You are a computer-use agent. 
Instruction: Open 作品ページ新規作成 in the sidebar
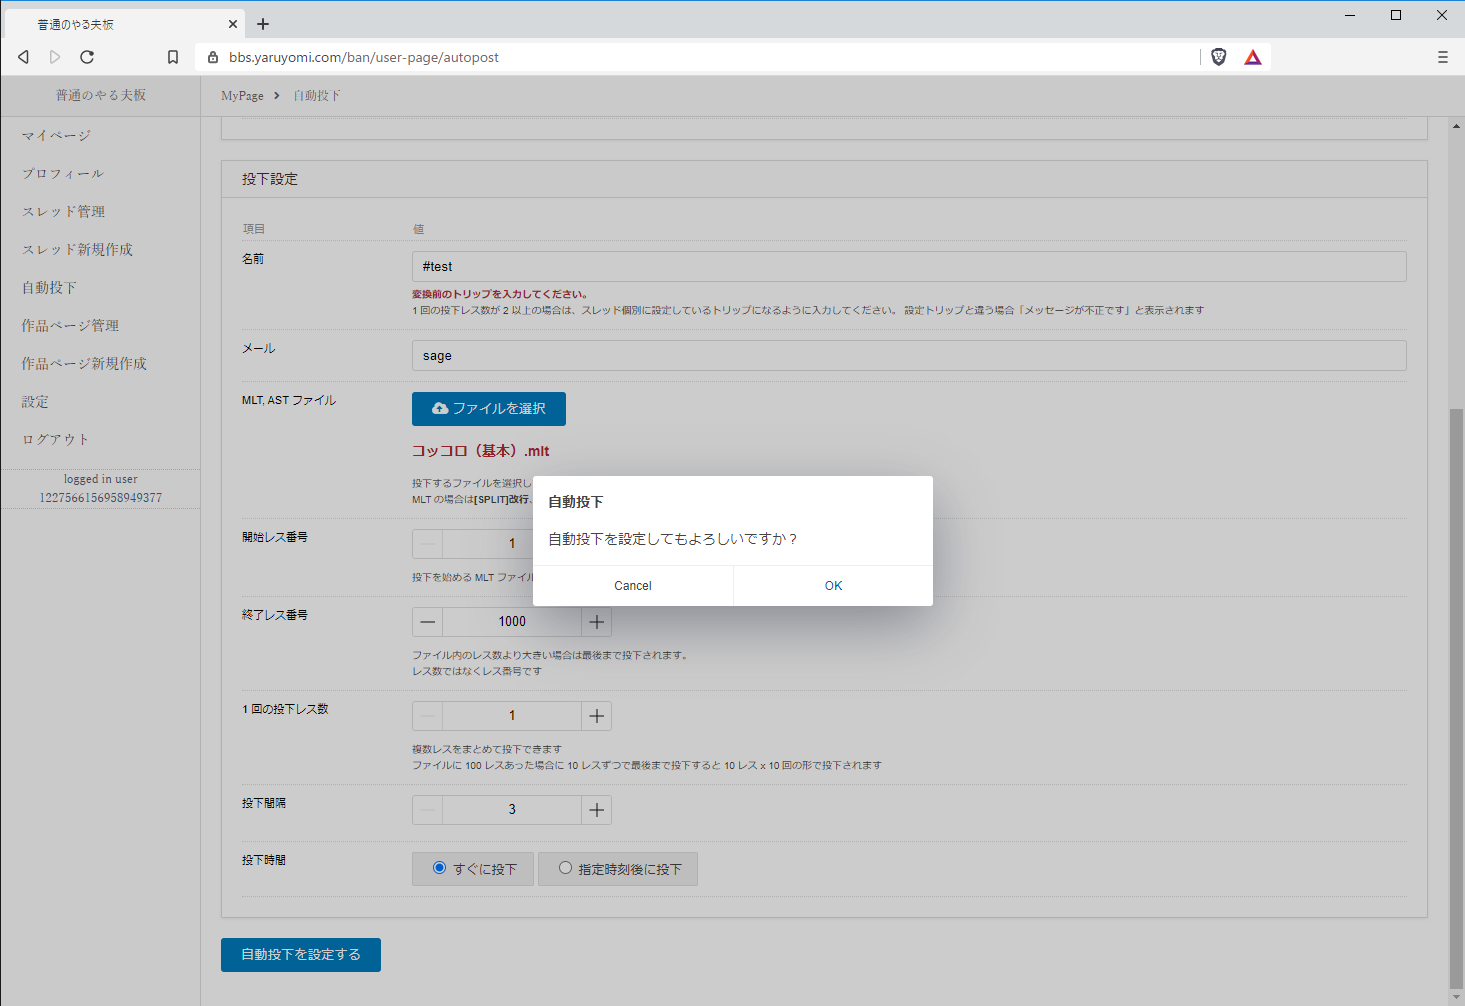click(85, 364)
